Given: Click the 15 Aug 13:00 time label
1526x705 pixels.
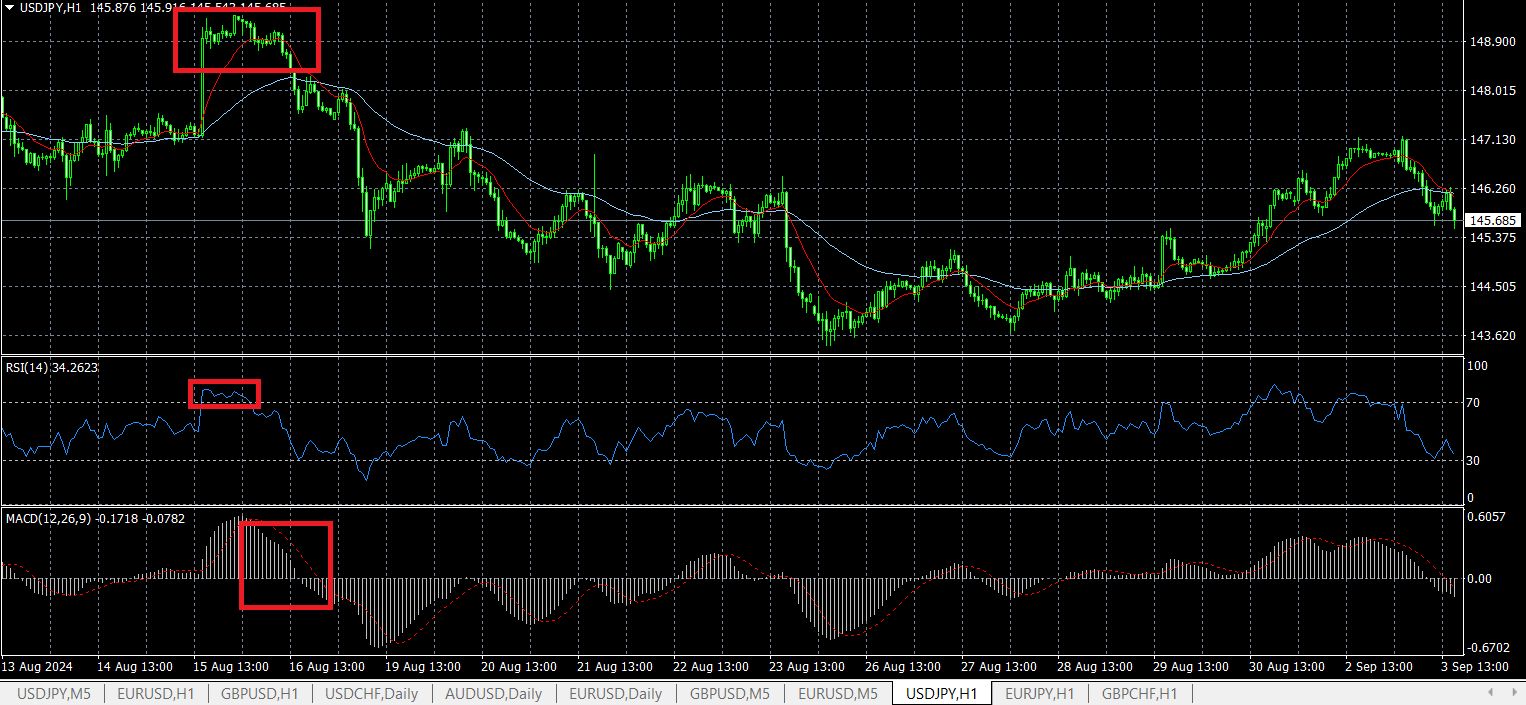Looking at the screenshot, I should [x=231, y=667].
